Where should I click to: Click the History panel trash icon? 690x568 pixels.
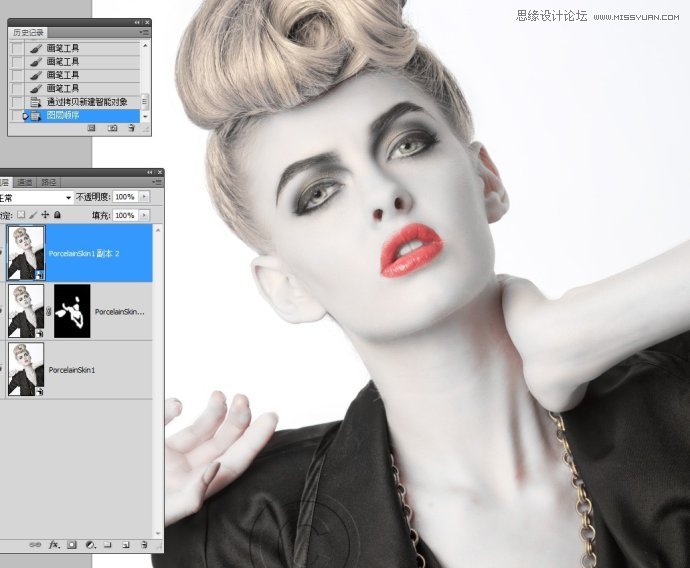point(131,128)
